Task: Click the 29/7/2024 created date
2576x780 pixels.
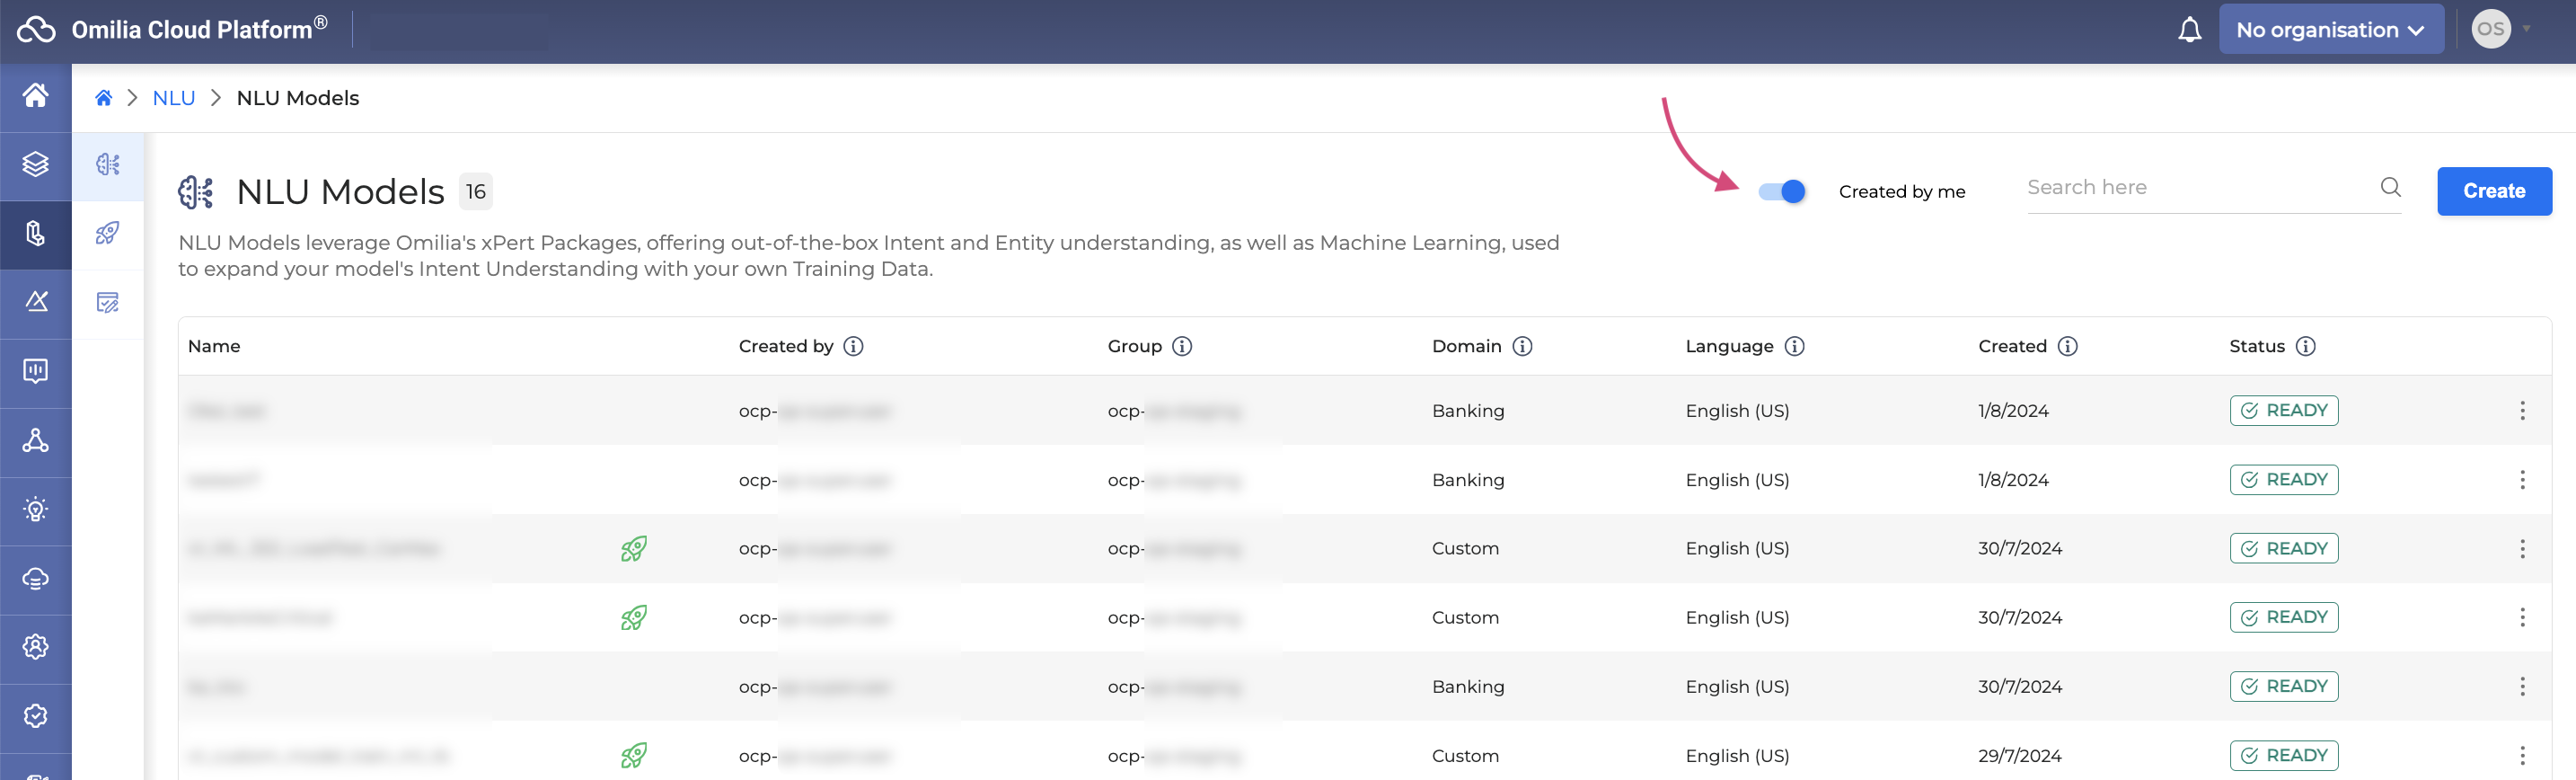Action: (2019, 756)
